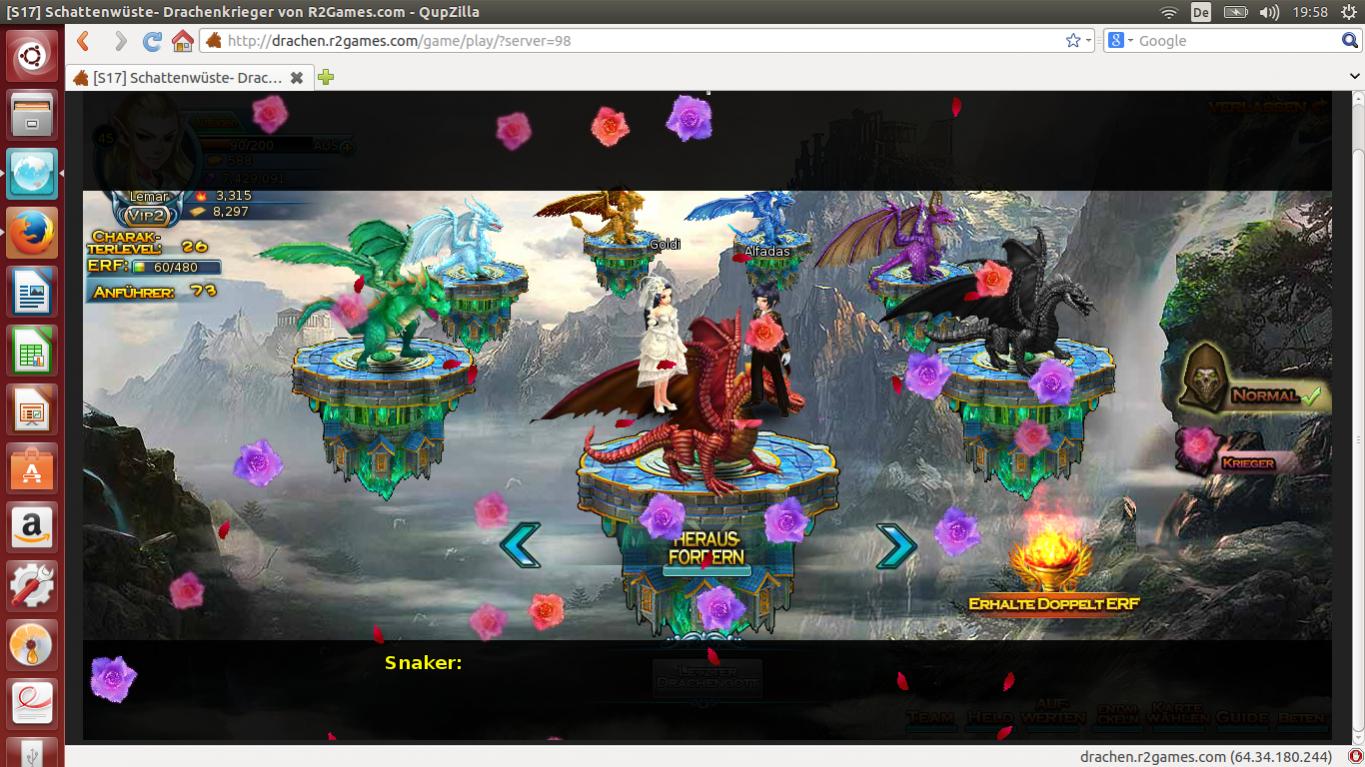The width and height of the screenshot is (1365, 767).
Task: Click the Herausfordern challenge button
Action: [x=706, y=548]
